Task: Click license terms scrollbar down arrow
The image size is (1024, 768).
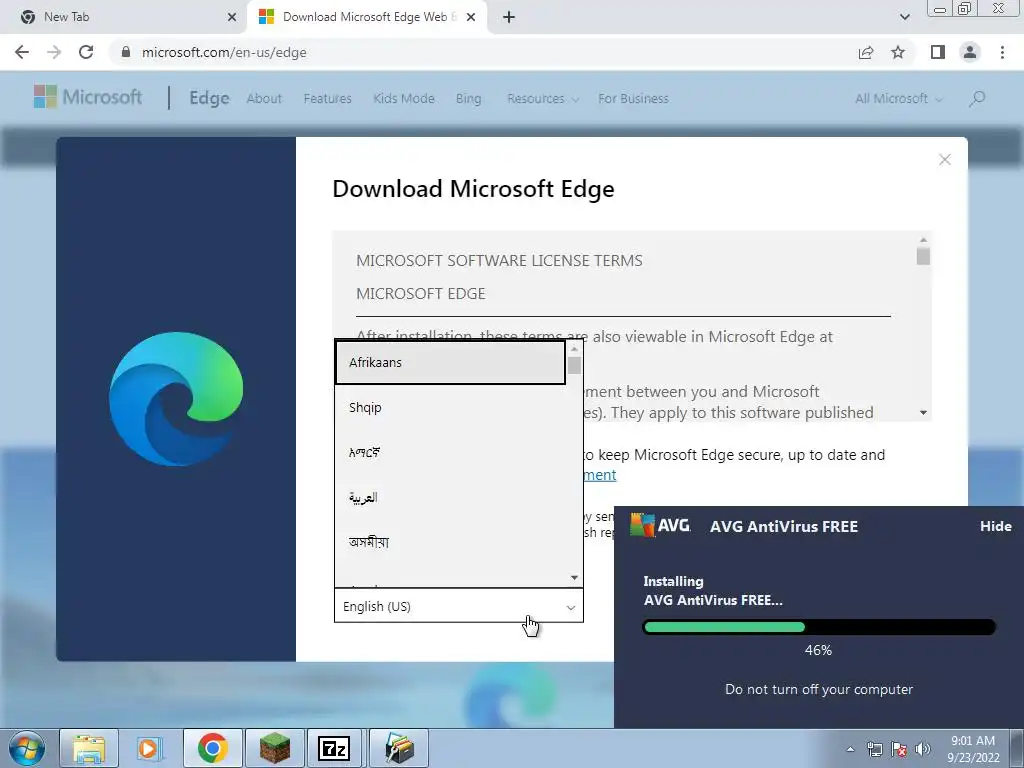Action: [x=923, y=413]
